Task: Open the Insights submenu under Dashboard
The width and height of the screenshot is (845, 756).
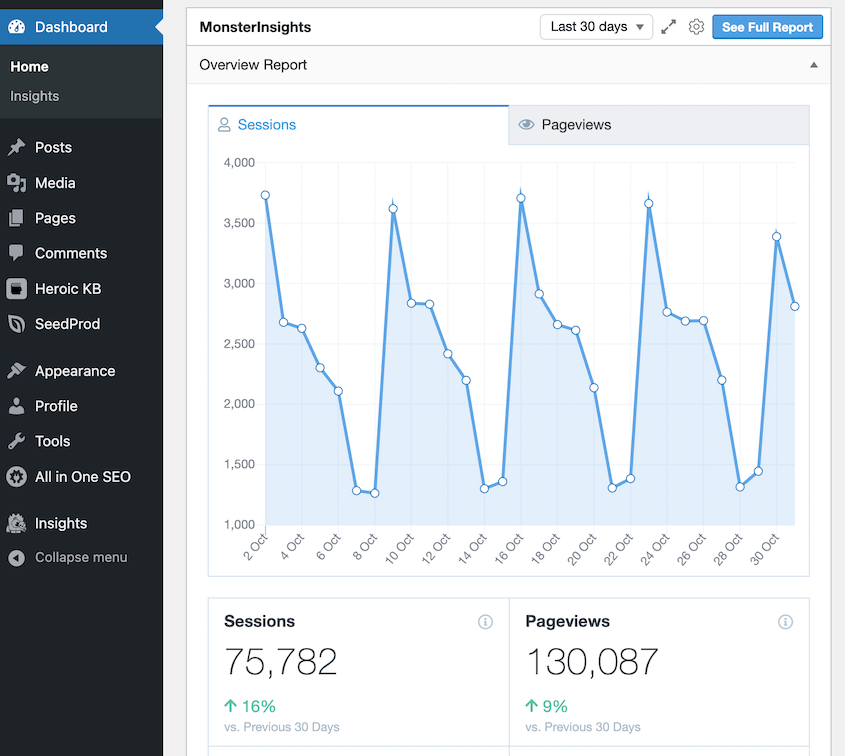Action: [x=34, y=96]
